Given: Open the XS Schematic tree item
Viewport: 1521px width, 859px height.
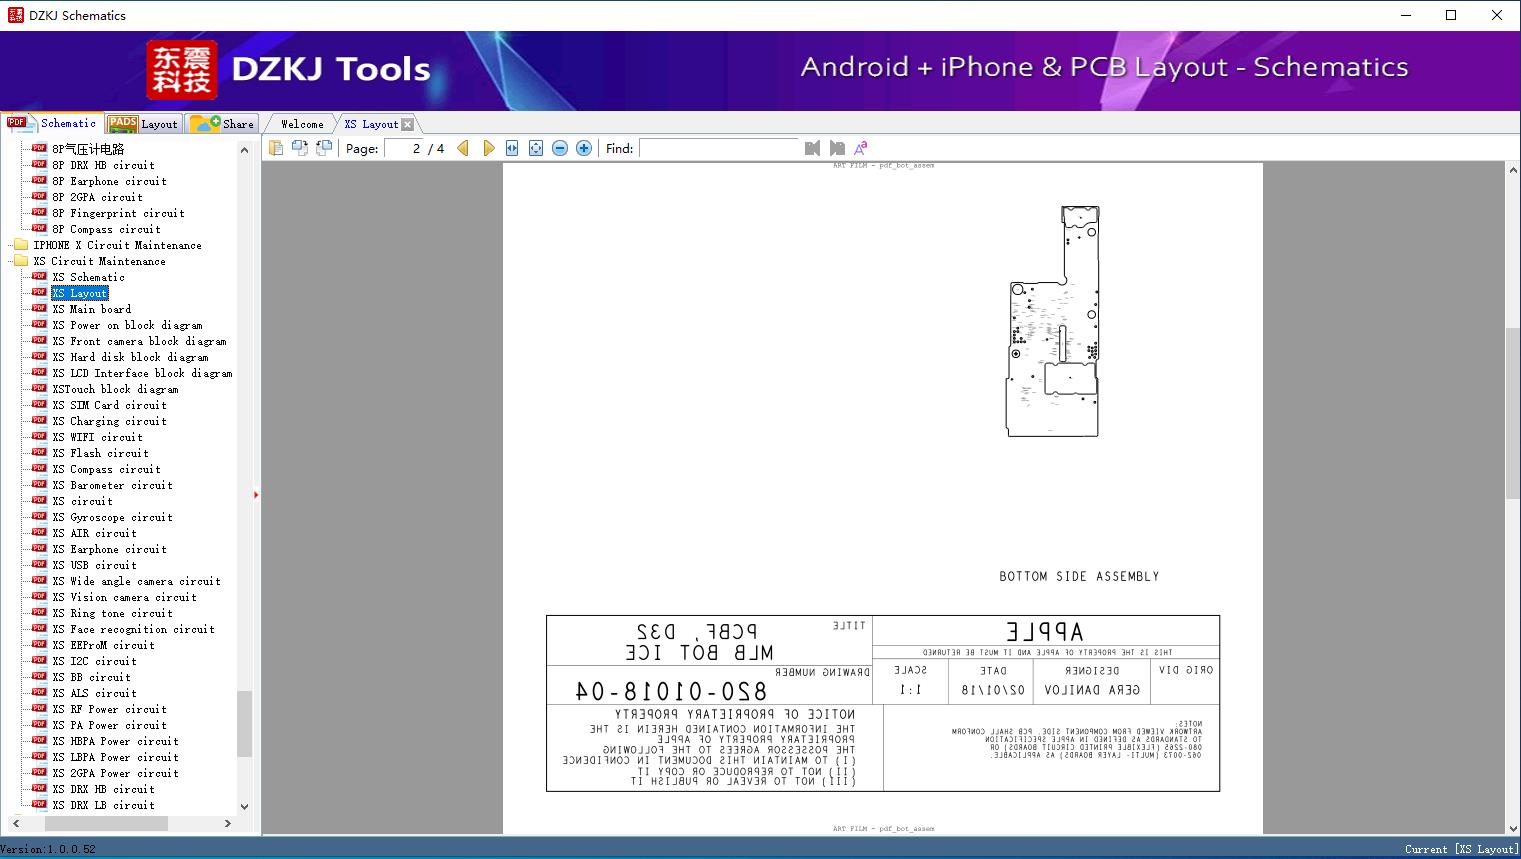Looking at the screenshot, I should [x=89, y=277].
